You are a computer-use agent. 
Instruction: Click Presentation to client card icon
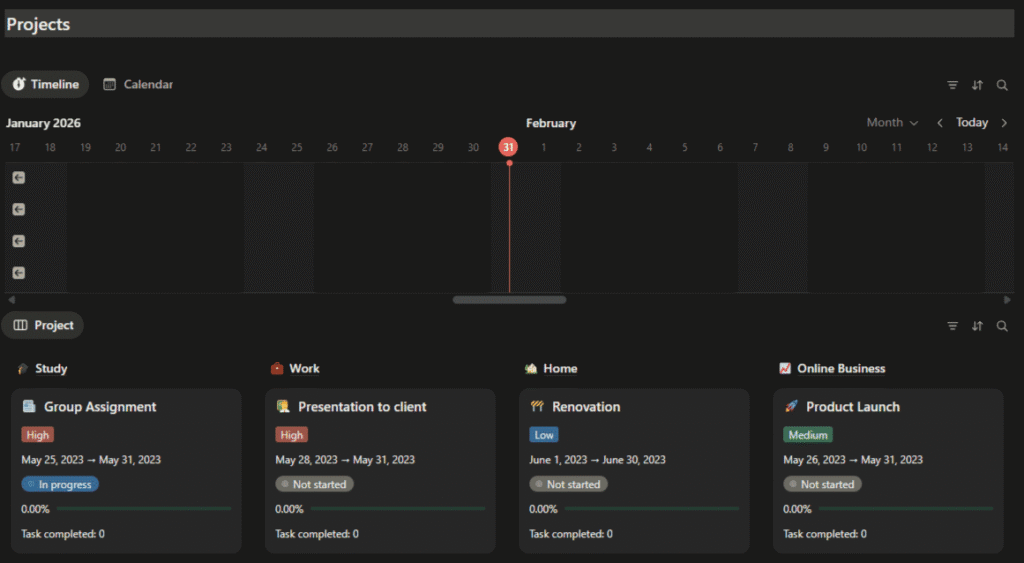[x=283, y=406]
